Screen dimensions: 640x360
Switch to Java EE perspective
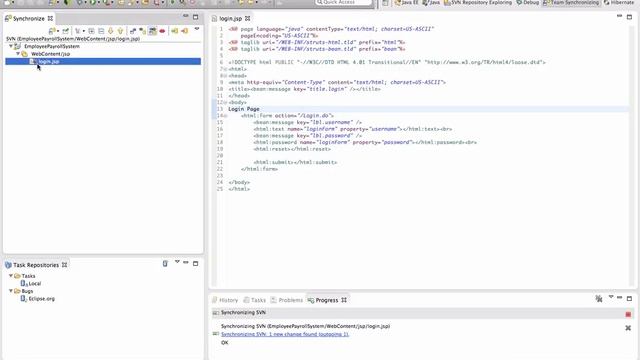click(x=407, y=2)
